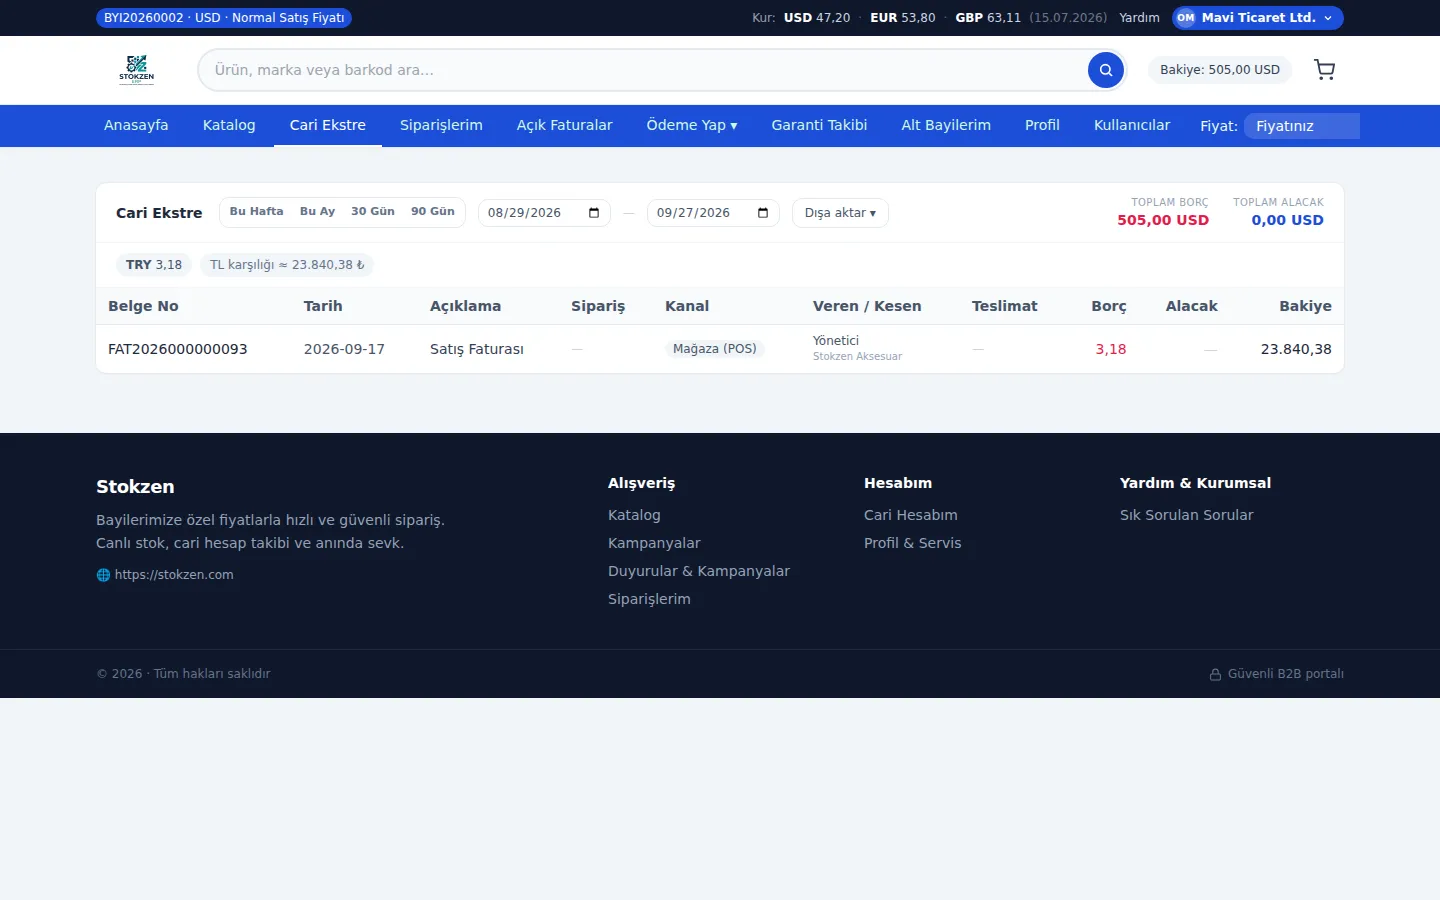This screenshot has width=1440, height=900.
Task: Expand Mavi Ticaret Ltd. account menu
Action: 1258,18
